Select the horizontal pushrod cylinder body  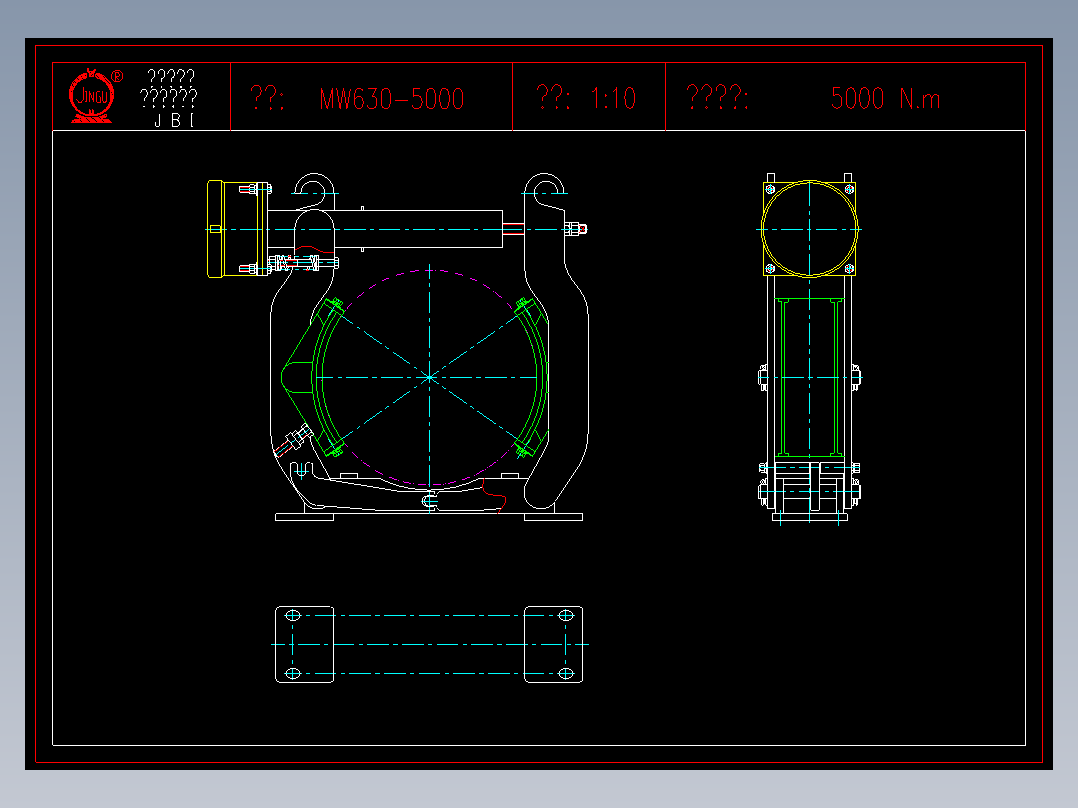click(385, 229)
